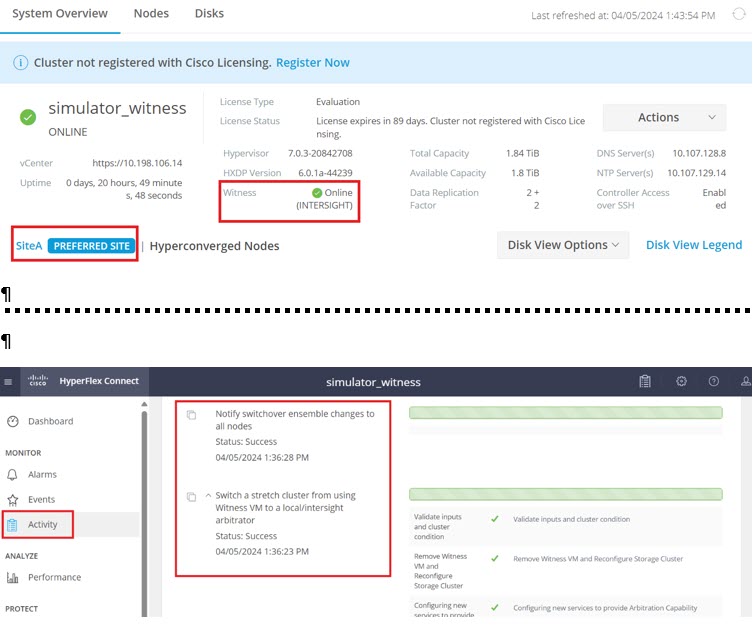
Task: Click the License Type value Evaluation
Action: [x=338, y=102]
